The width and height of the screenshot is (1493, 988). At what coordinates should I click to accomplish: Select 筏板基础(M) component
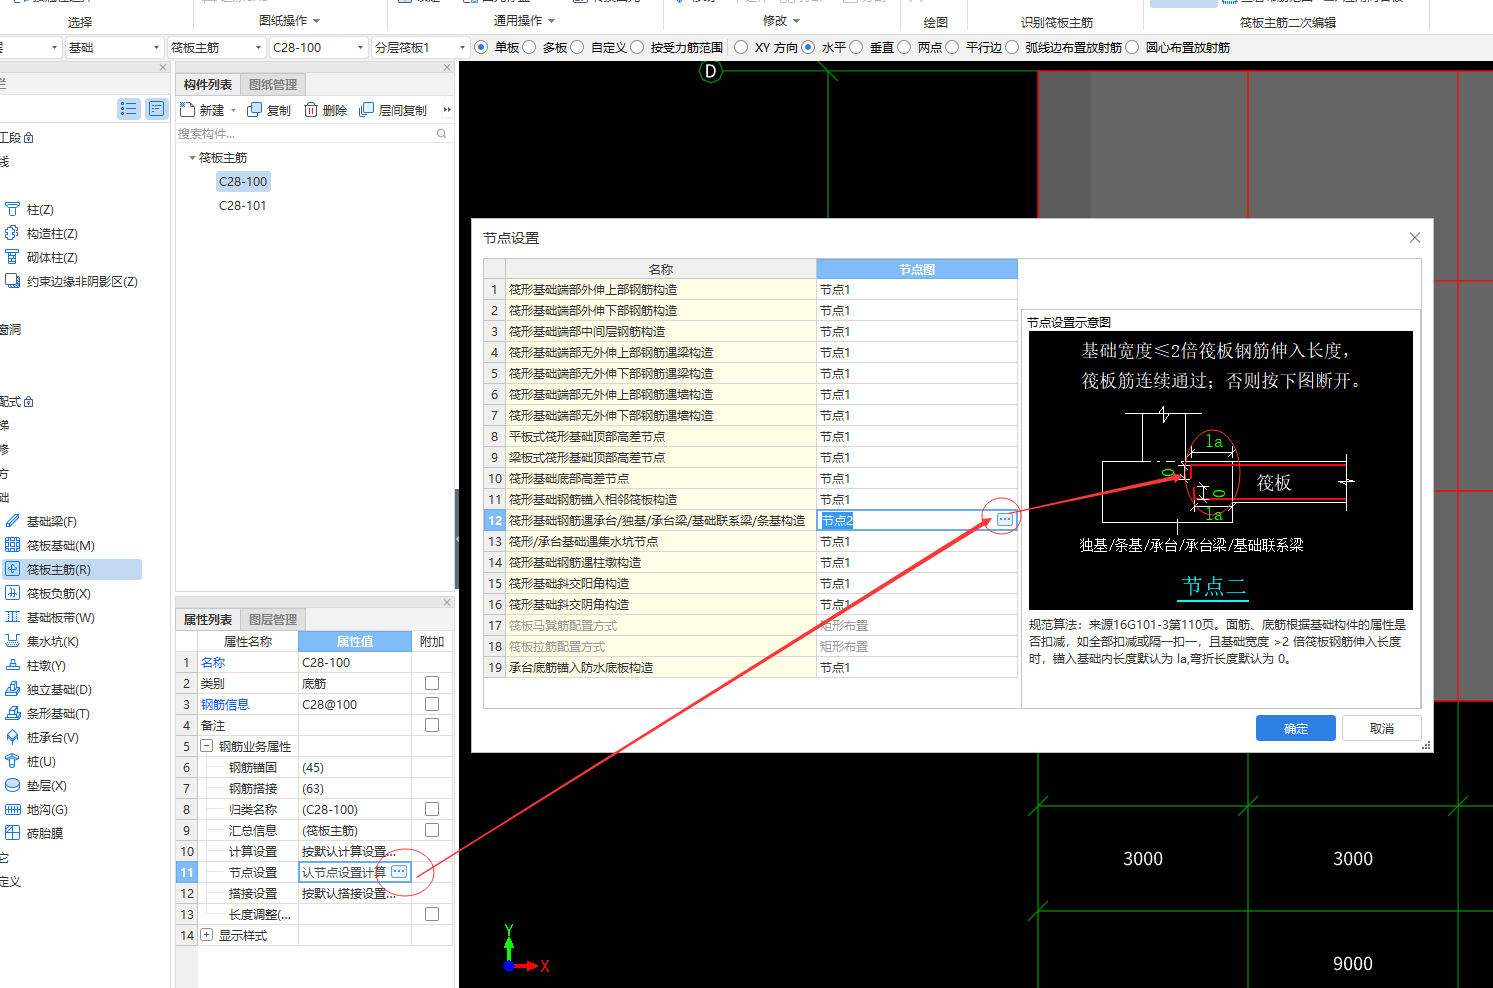(x=60, y=545)
